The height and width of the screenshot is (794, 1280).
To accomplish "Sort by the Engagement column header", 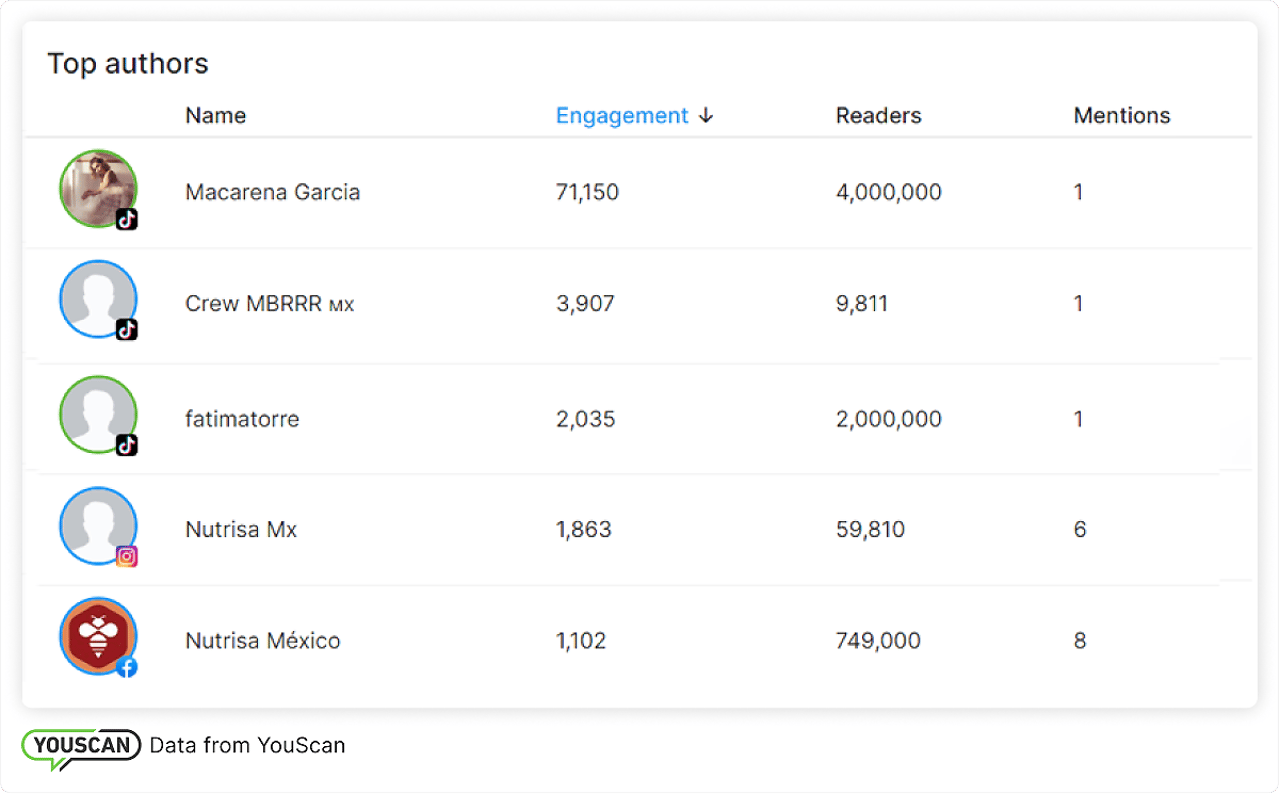I will tap(621, 116).
